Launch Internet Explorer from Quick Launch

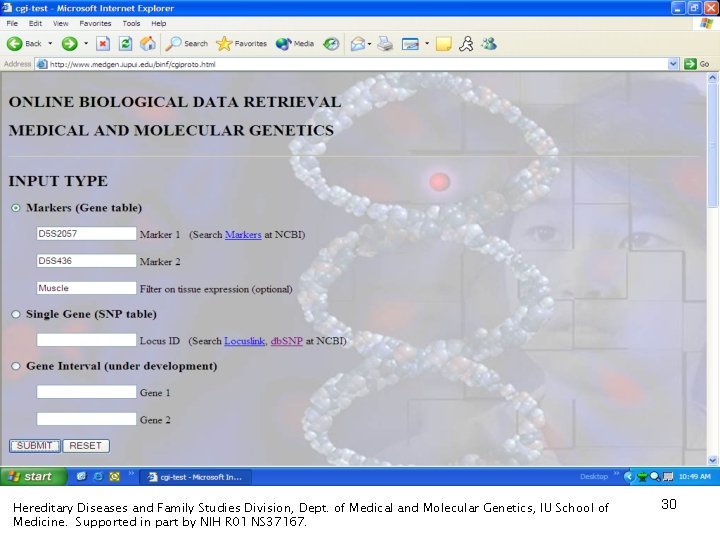click(98, 477)
